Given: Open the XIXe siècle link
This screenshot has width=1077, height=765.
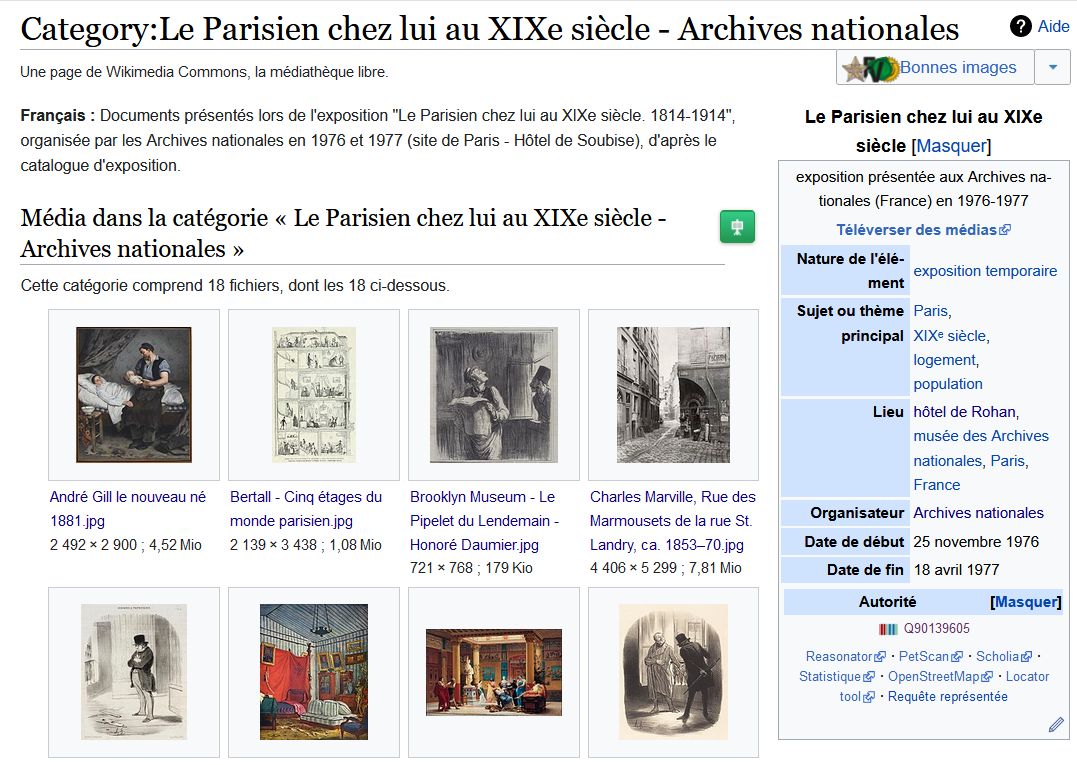Looking at the screenshot, I should tap(949, 336).
